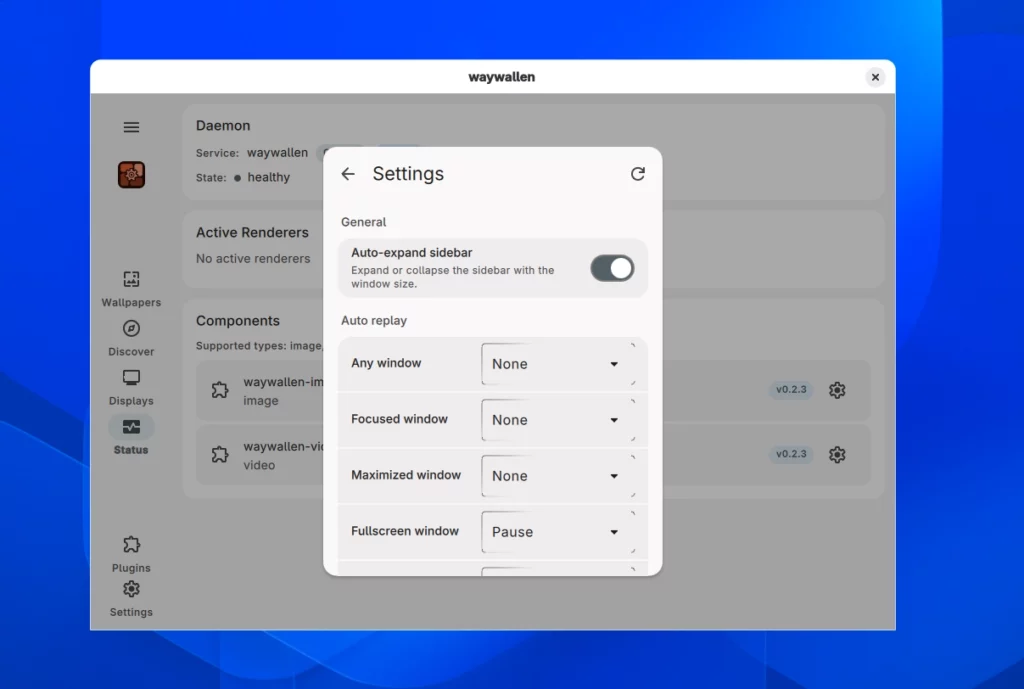The width and height of the screenshot is (1024, 689).
Task: Click the Maximized window label
Action: [406, 475]
